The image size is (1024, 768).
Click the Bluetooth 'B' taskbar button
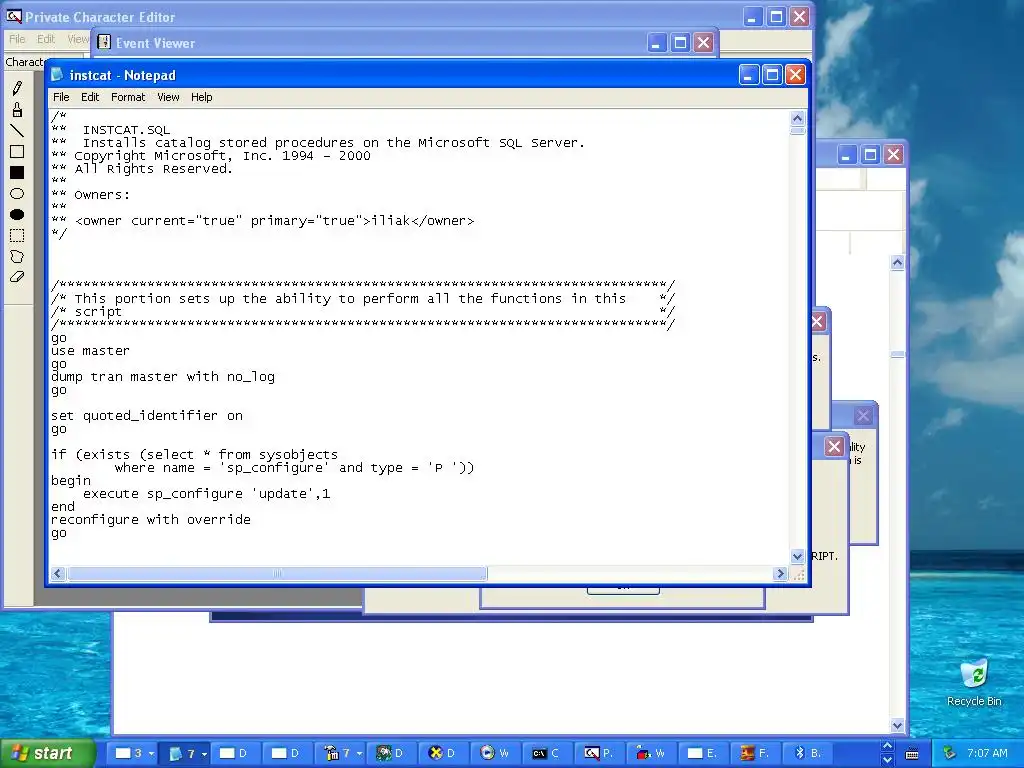pos(808,753)
